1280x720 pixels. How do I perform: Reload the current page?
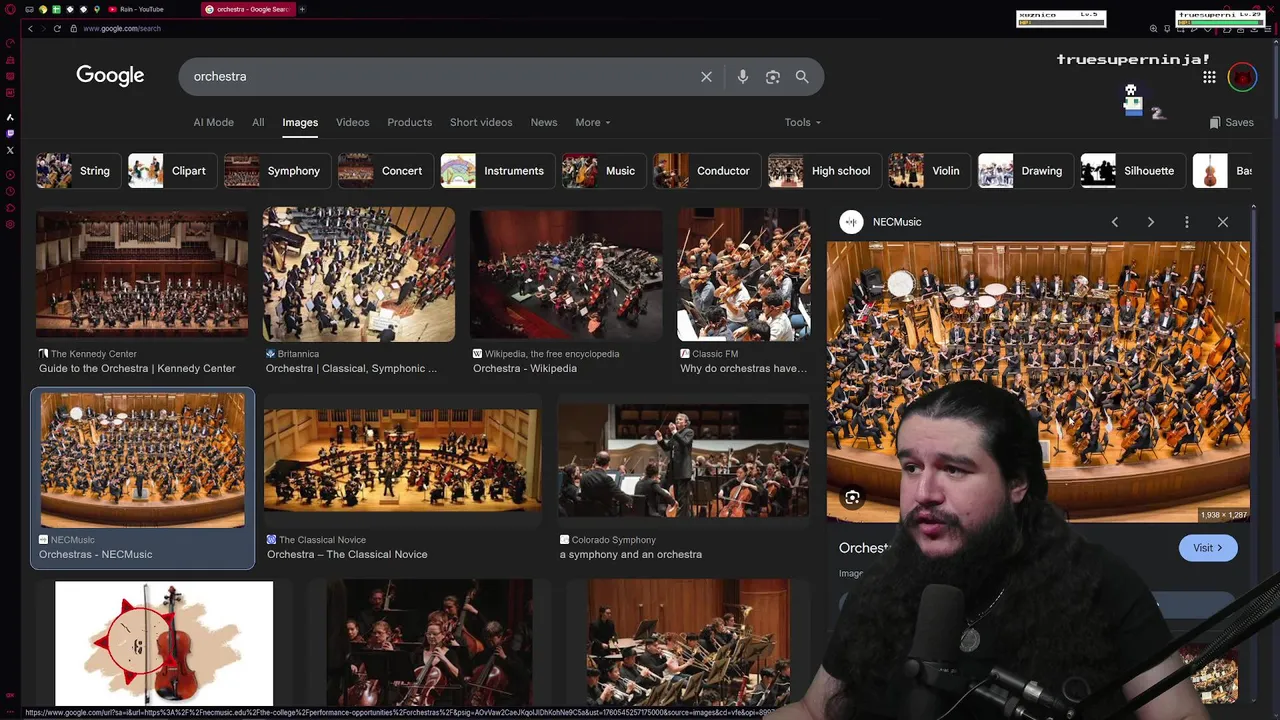coord(57,28)
